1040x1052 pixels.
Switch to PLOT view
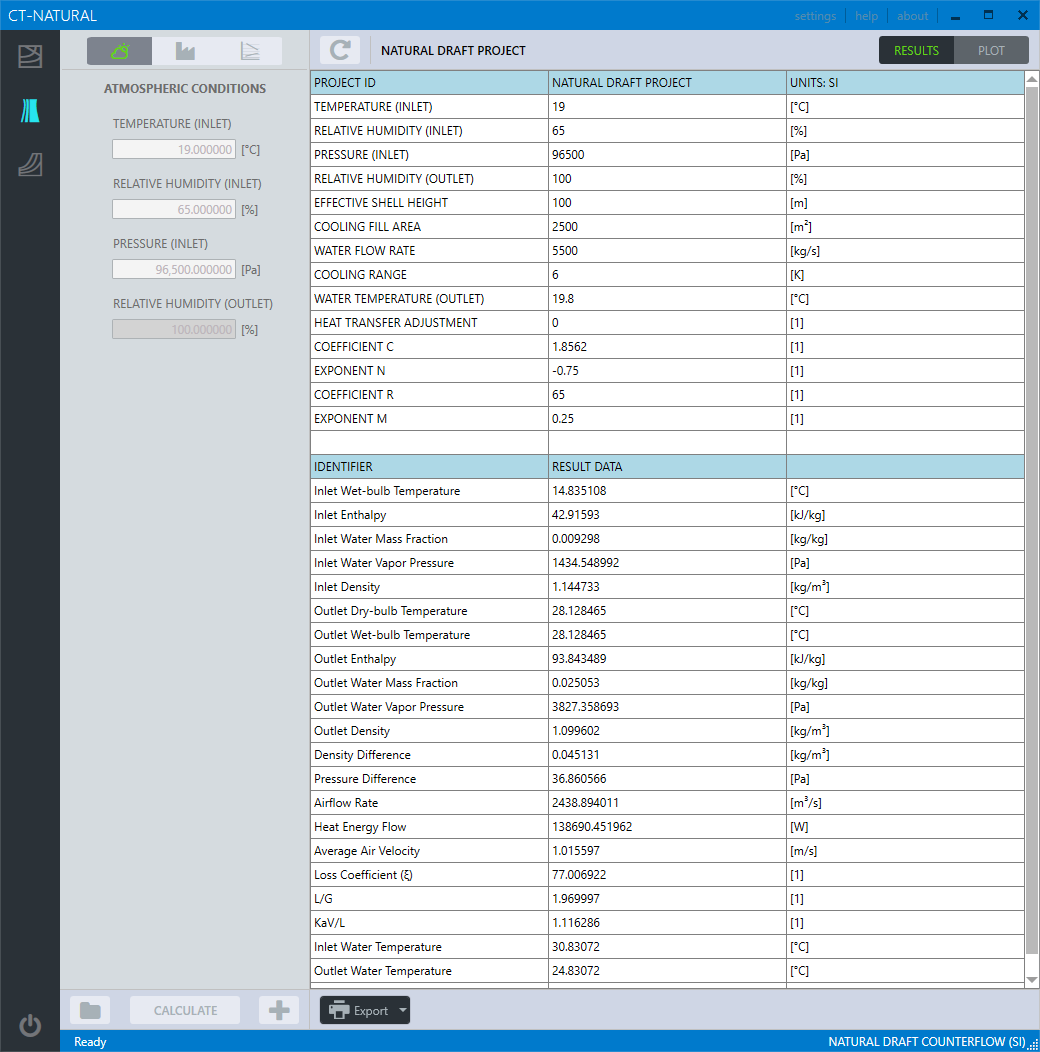point(991,50)
